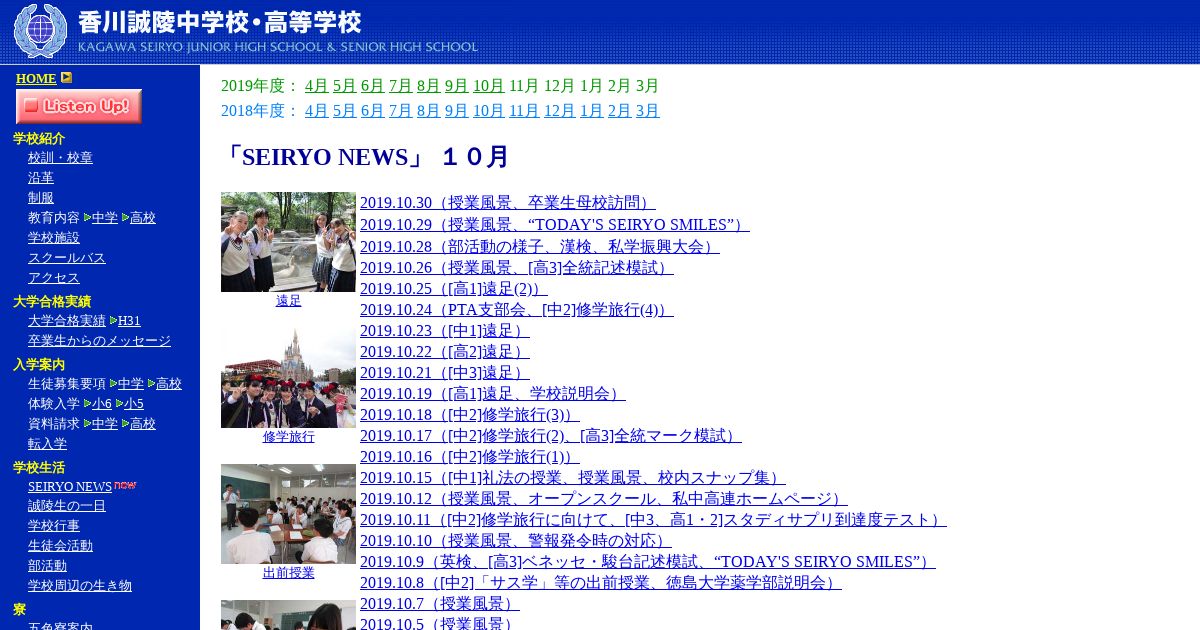Open the Listen Up! banner button
1200x630 pixels.
click(x=79, y=106)
